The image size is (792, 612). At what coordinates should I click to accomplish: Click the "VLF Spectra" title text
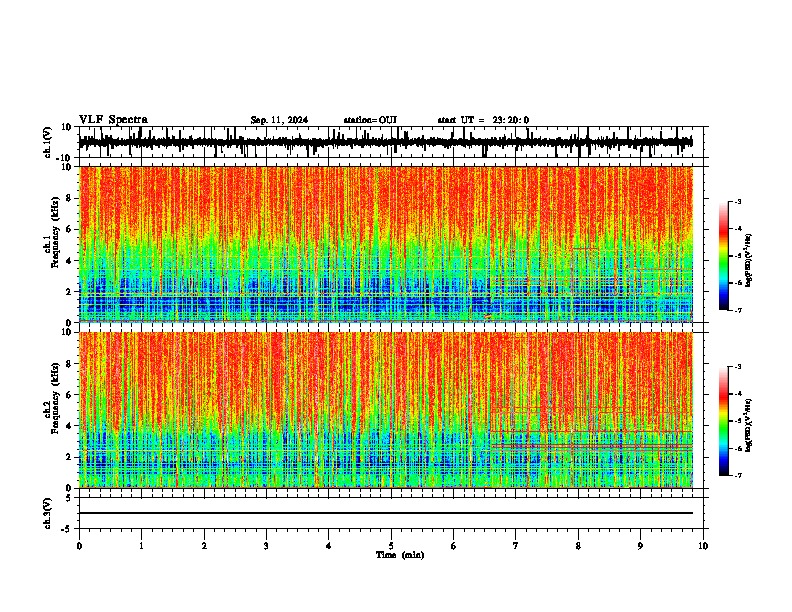tap(113, 120)
